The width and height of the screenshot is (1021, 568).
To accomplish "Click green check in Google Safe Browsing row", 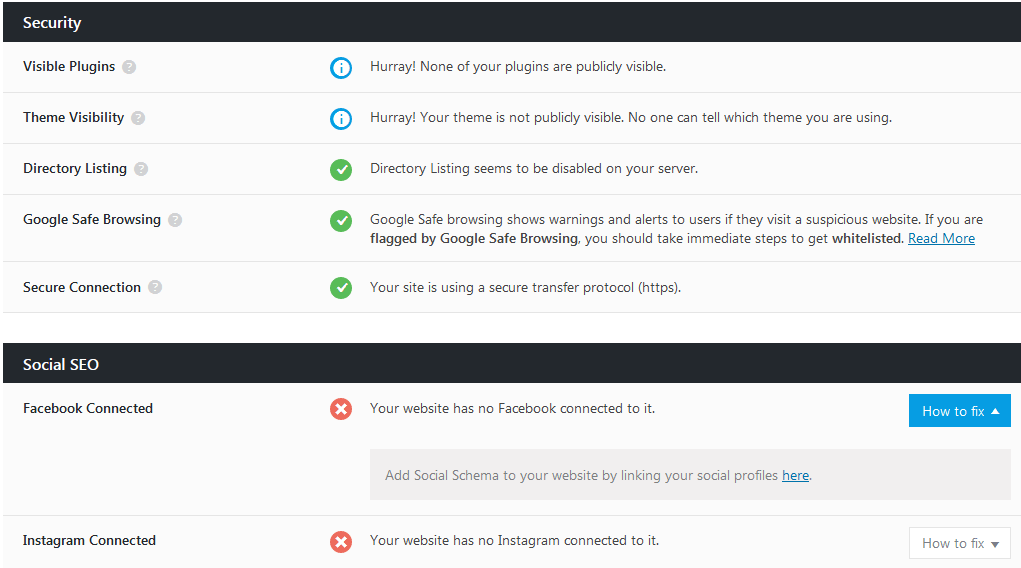I will [x=341, y=221].
